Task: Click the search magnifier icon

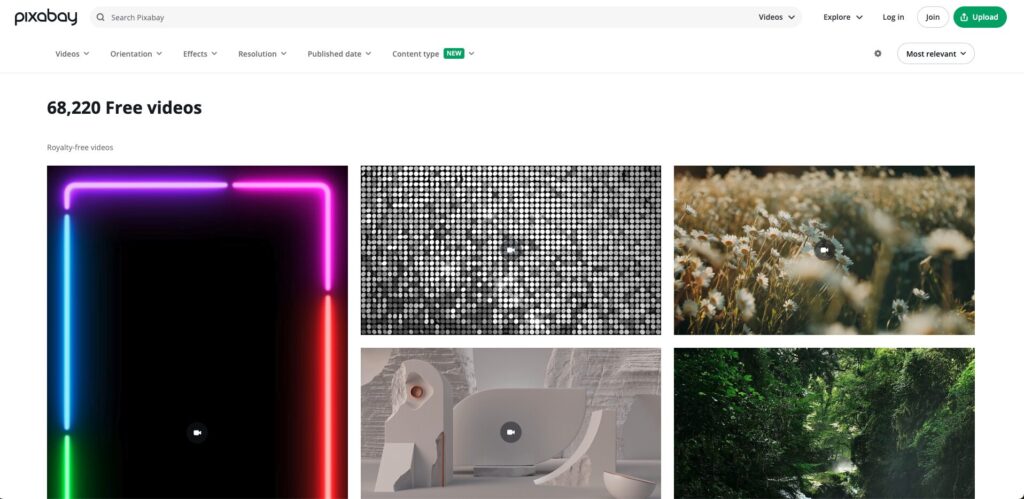Action: pos(101,18)
